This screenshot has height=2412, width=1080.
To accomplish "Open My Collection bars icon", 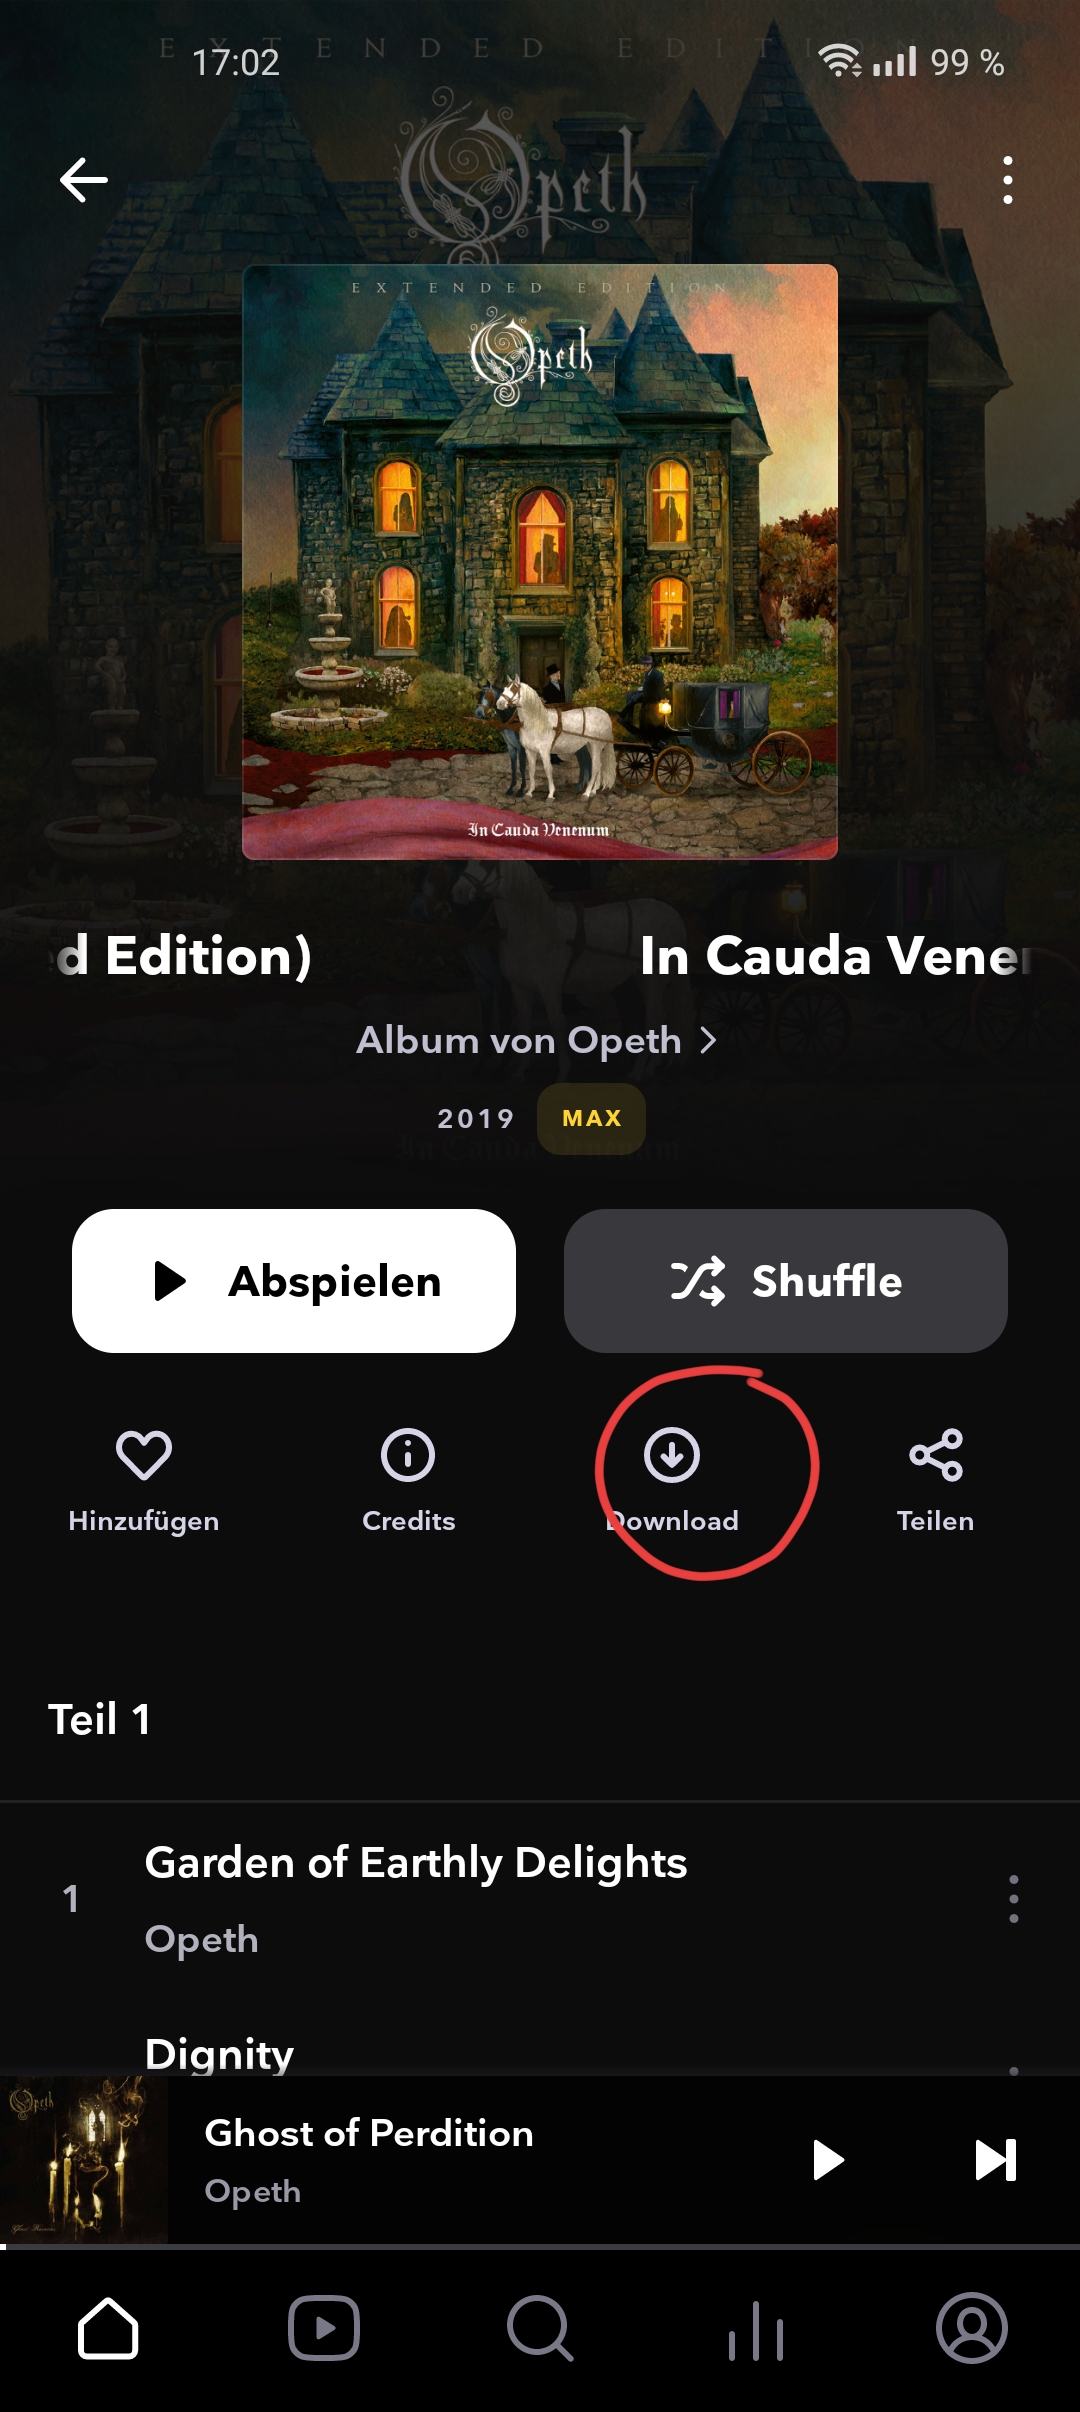I will pos(756,2328).
